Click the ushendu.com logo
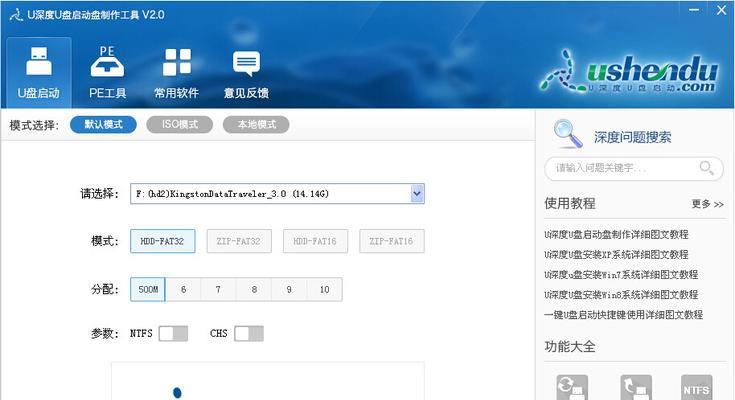 click(x=629, y=71)
